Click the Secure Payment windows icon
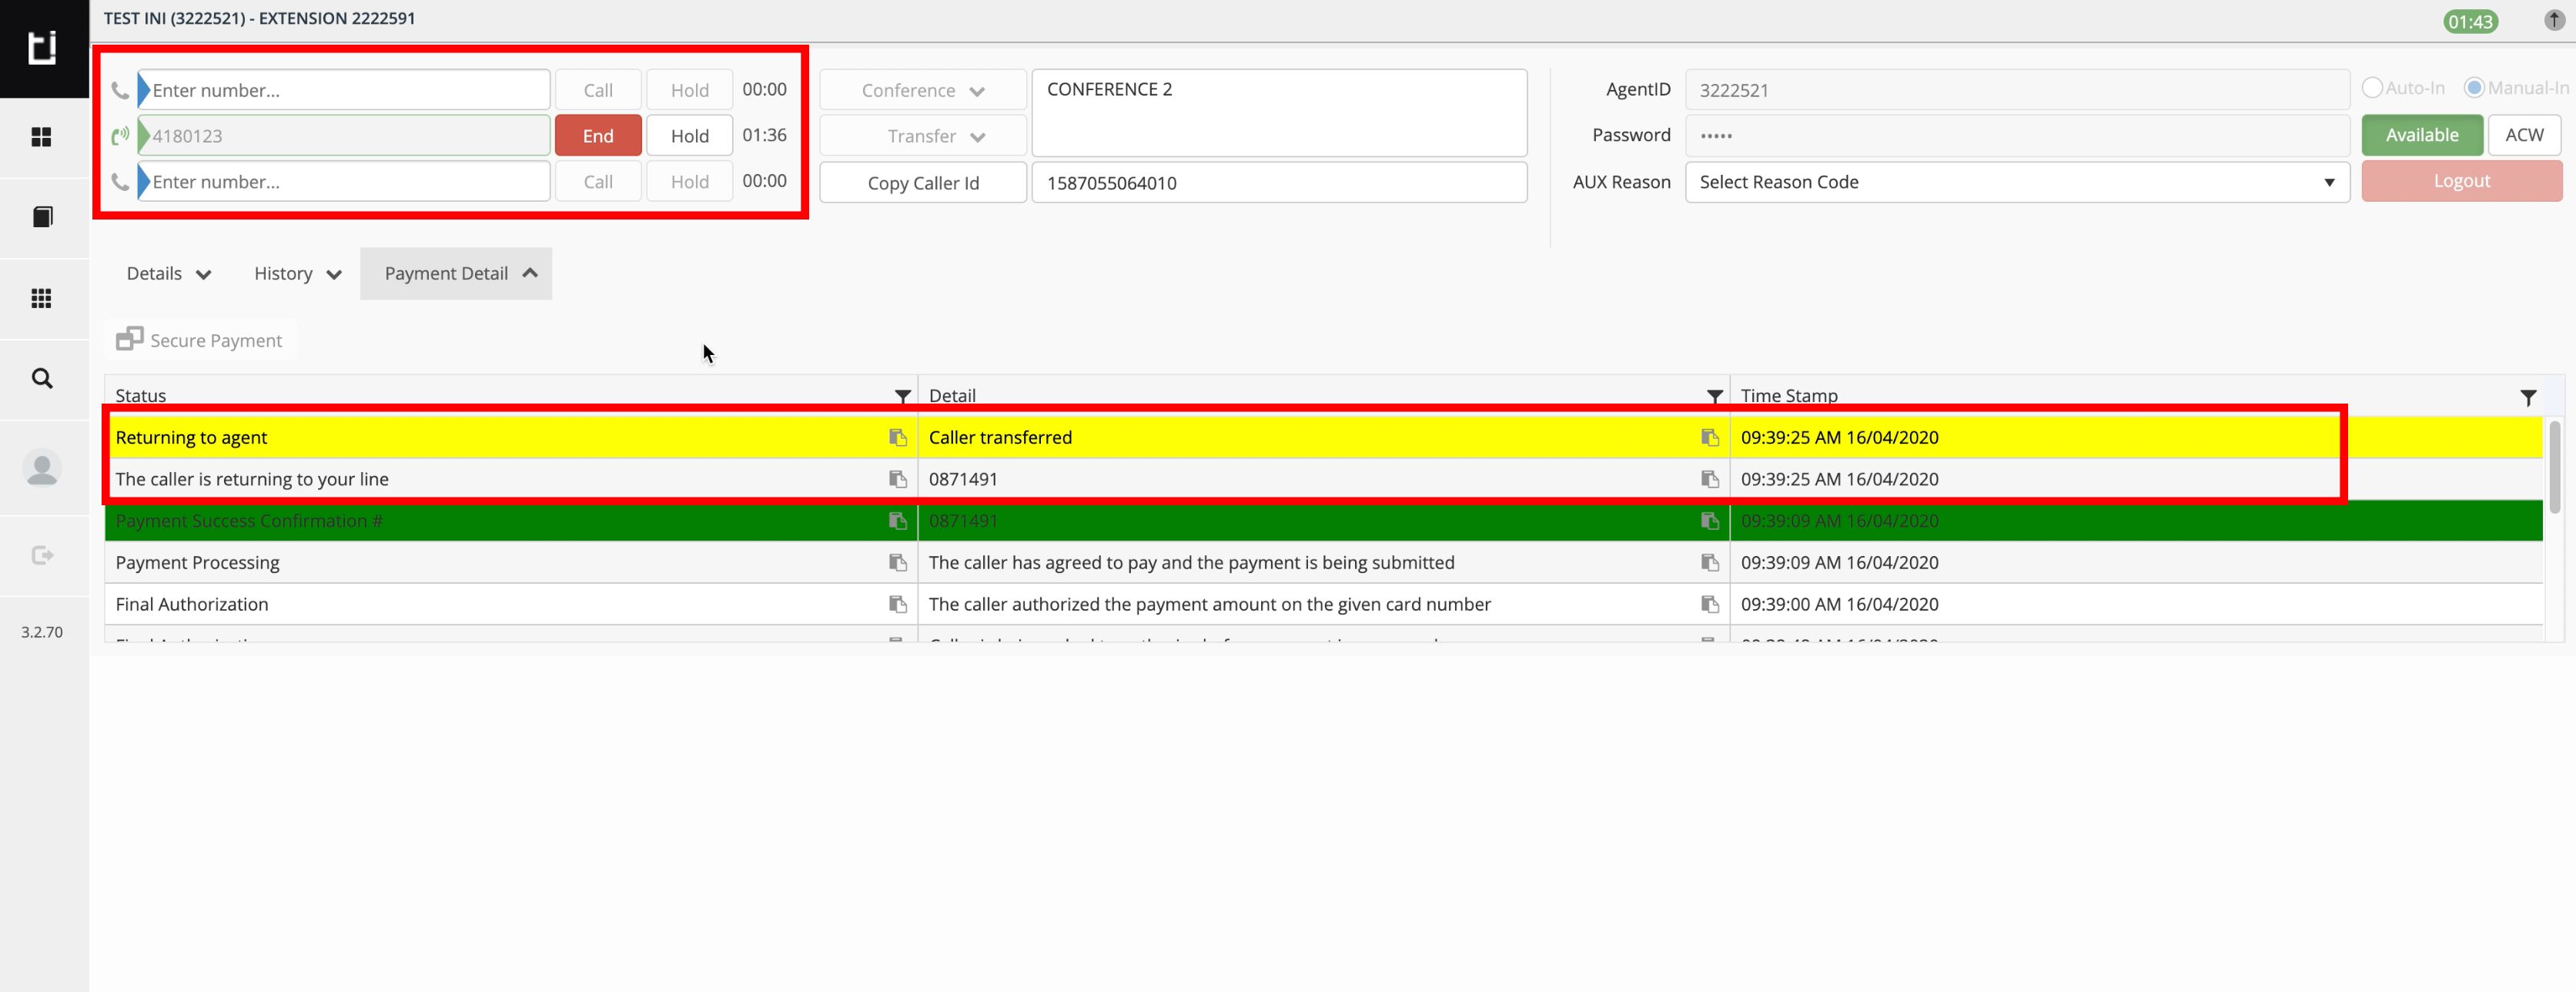Screen dimensions: 2576x992 coord(130,339)
